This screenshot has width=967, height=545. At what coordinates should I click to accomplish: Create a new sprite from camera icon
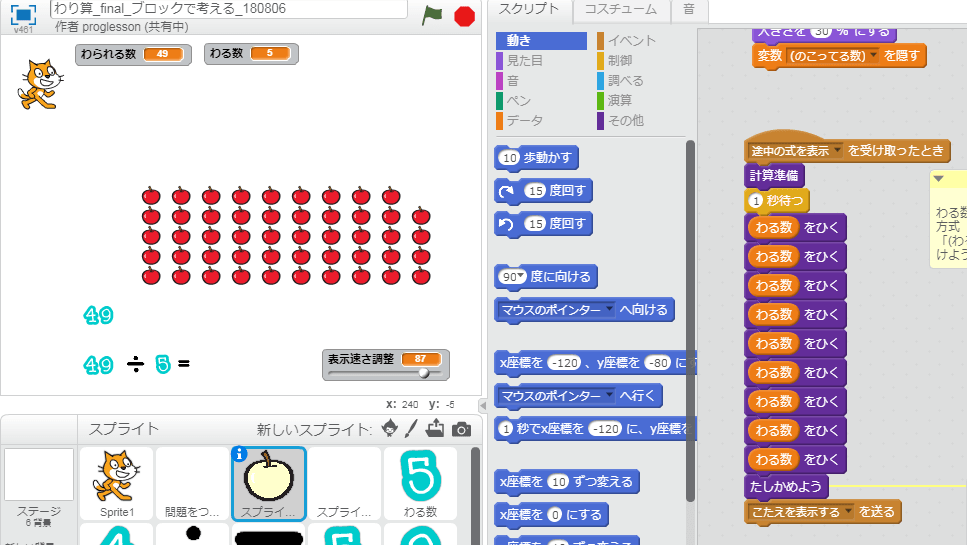tap(461, 429)
